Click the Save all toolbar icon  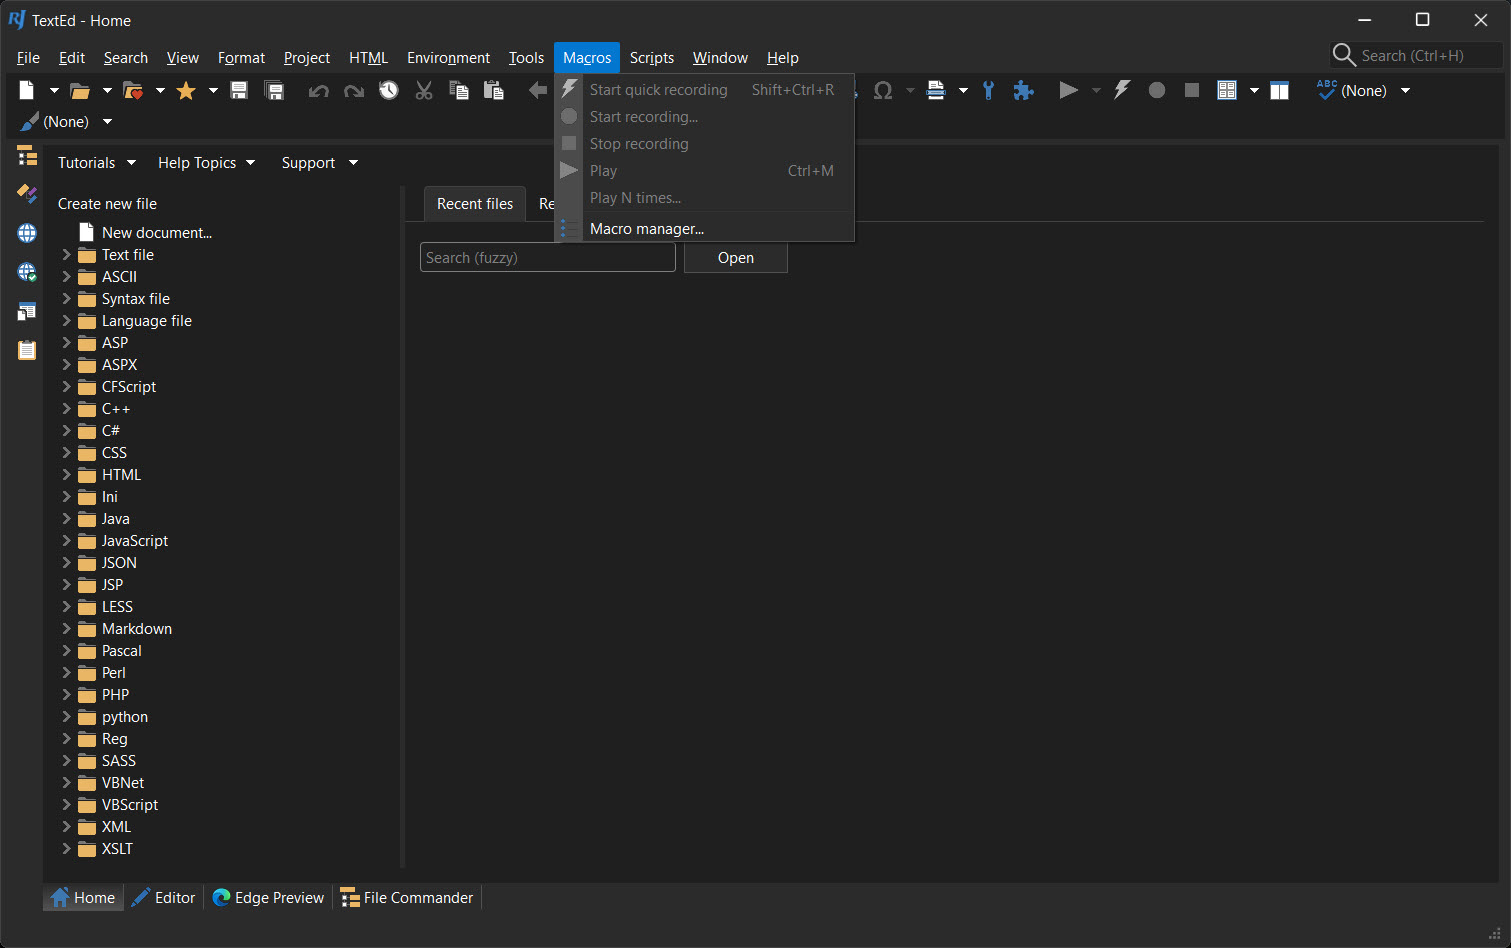point(274,90)
